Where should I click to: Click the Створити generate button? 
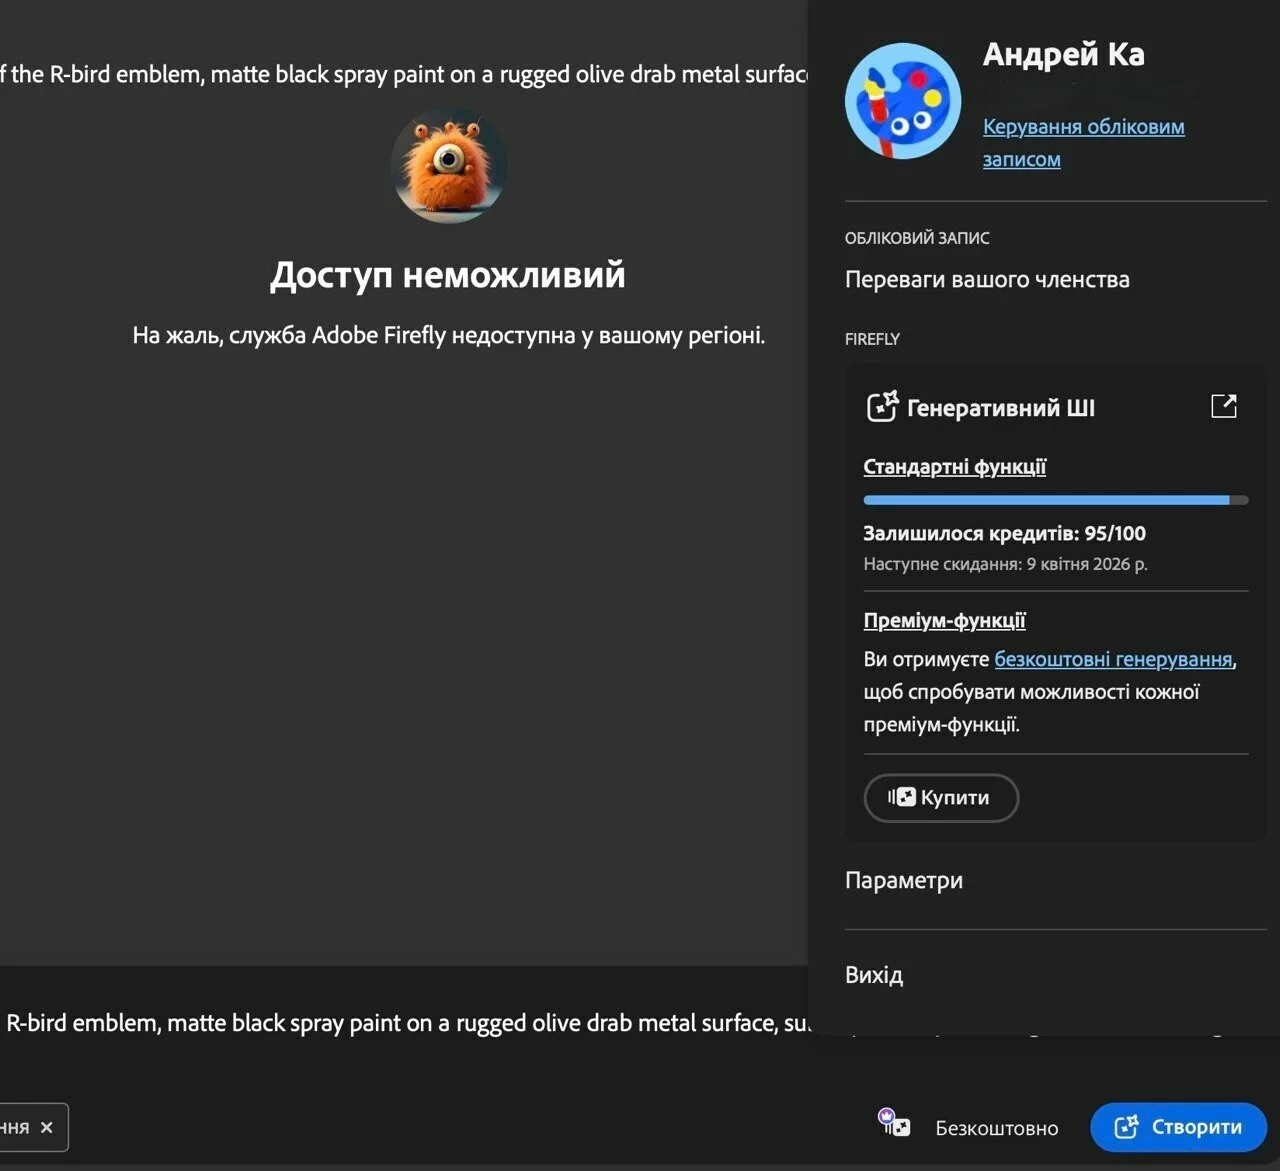pyautogui.click(x=1178, y=1127)
